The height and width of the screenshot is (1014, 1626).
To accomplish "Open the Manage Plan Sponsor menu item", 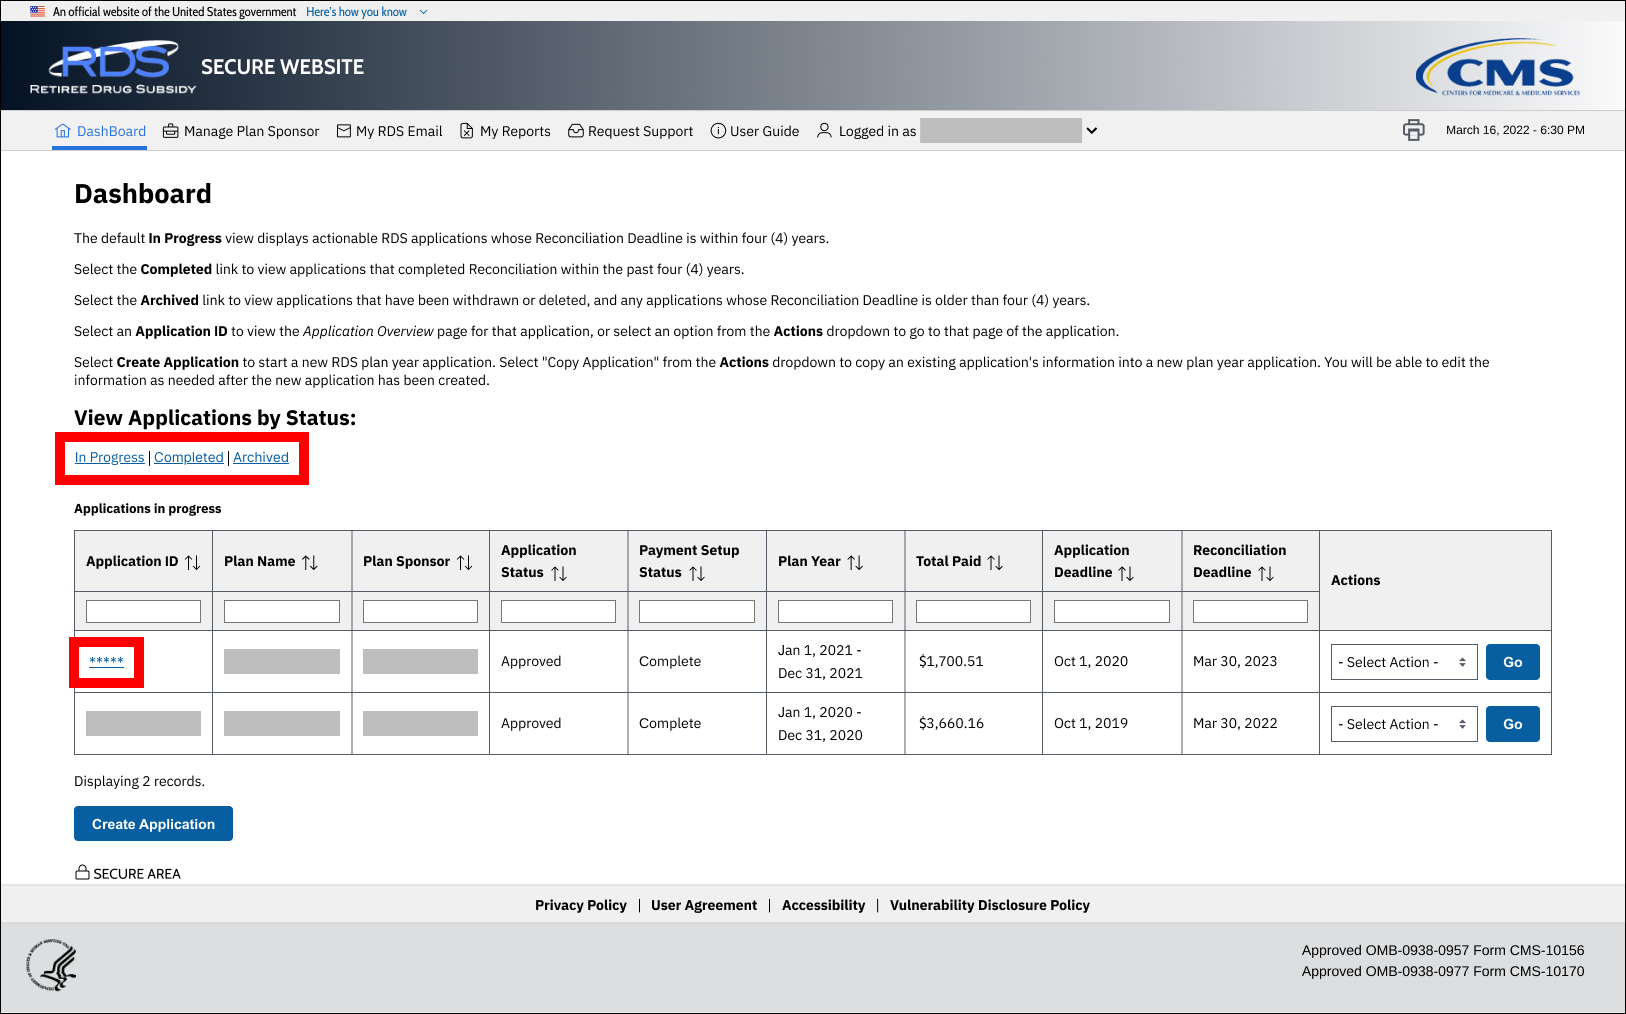I will point(241,131).
